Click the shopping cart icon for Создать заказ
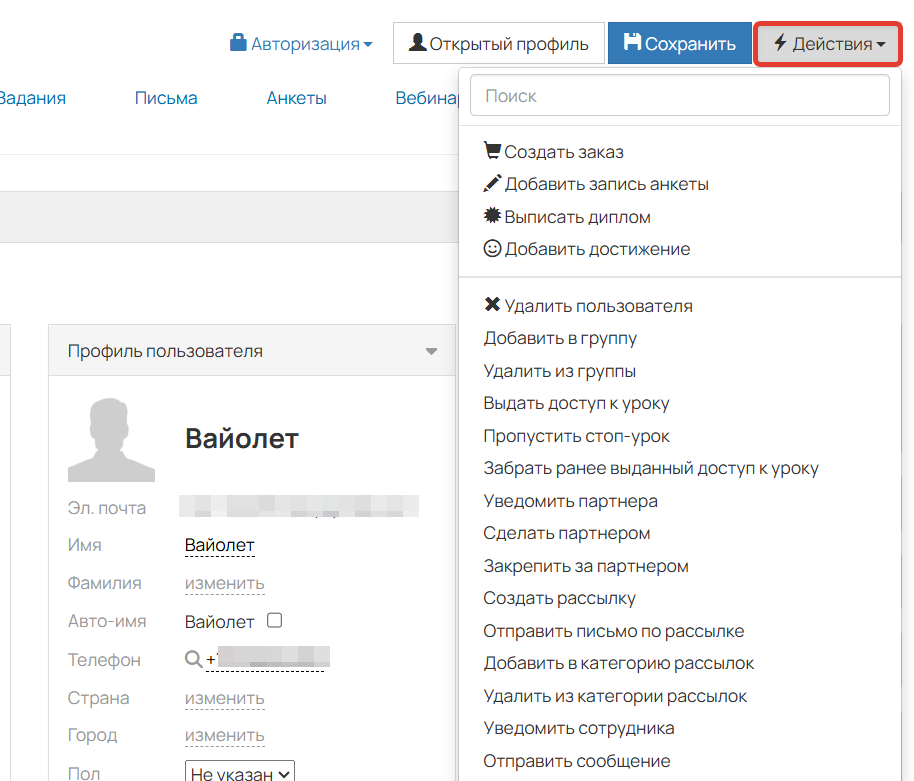Image resolution: width=914 pixels, height=781 pixels. click(x=492, y=152)
